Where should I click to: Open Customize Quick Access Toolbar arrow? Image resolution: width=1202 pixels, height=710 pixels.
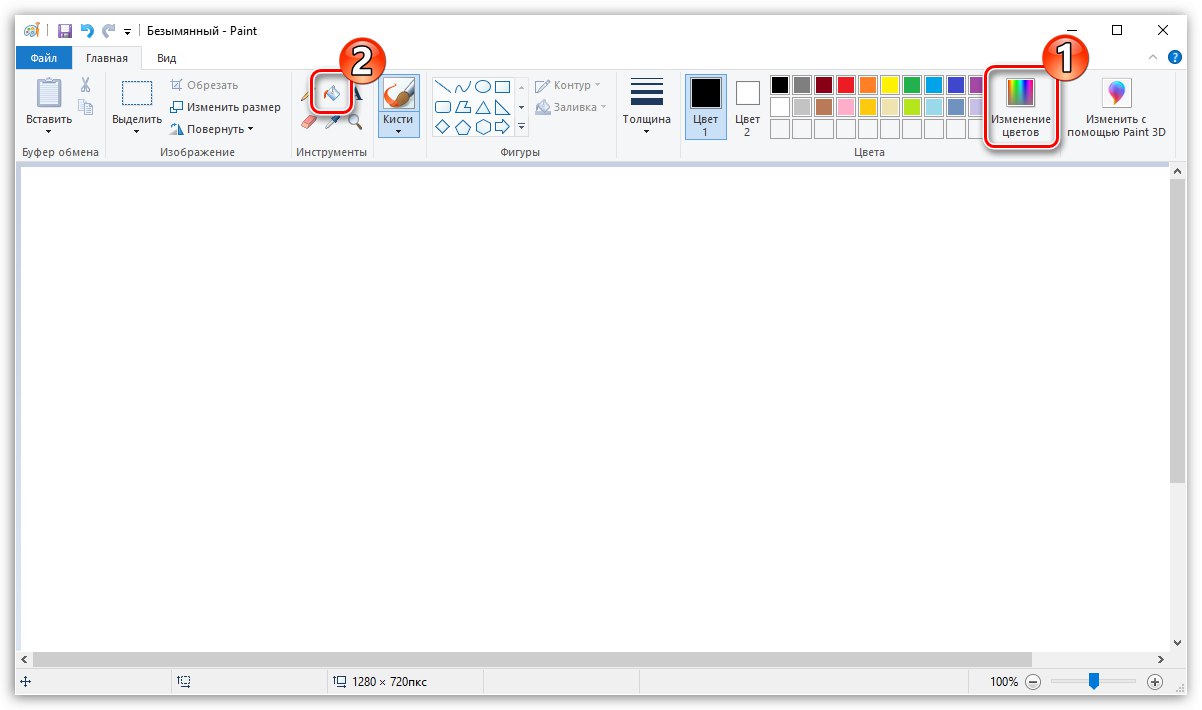click(128, 32)
